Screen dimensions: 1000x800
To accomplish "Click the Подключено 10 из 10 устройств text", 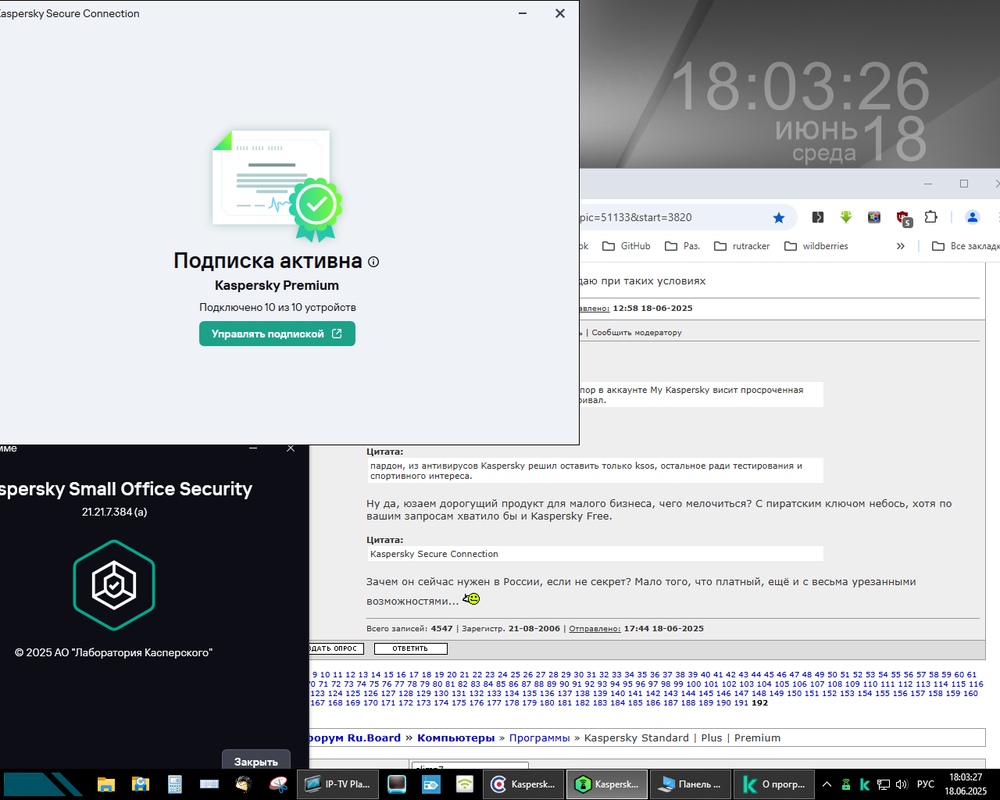I will point(277,307).
